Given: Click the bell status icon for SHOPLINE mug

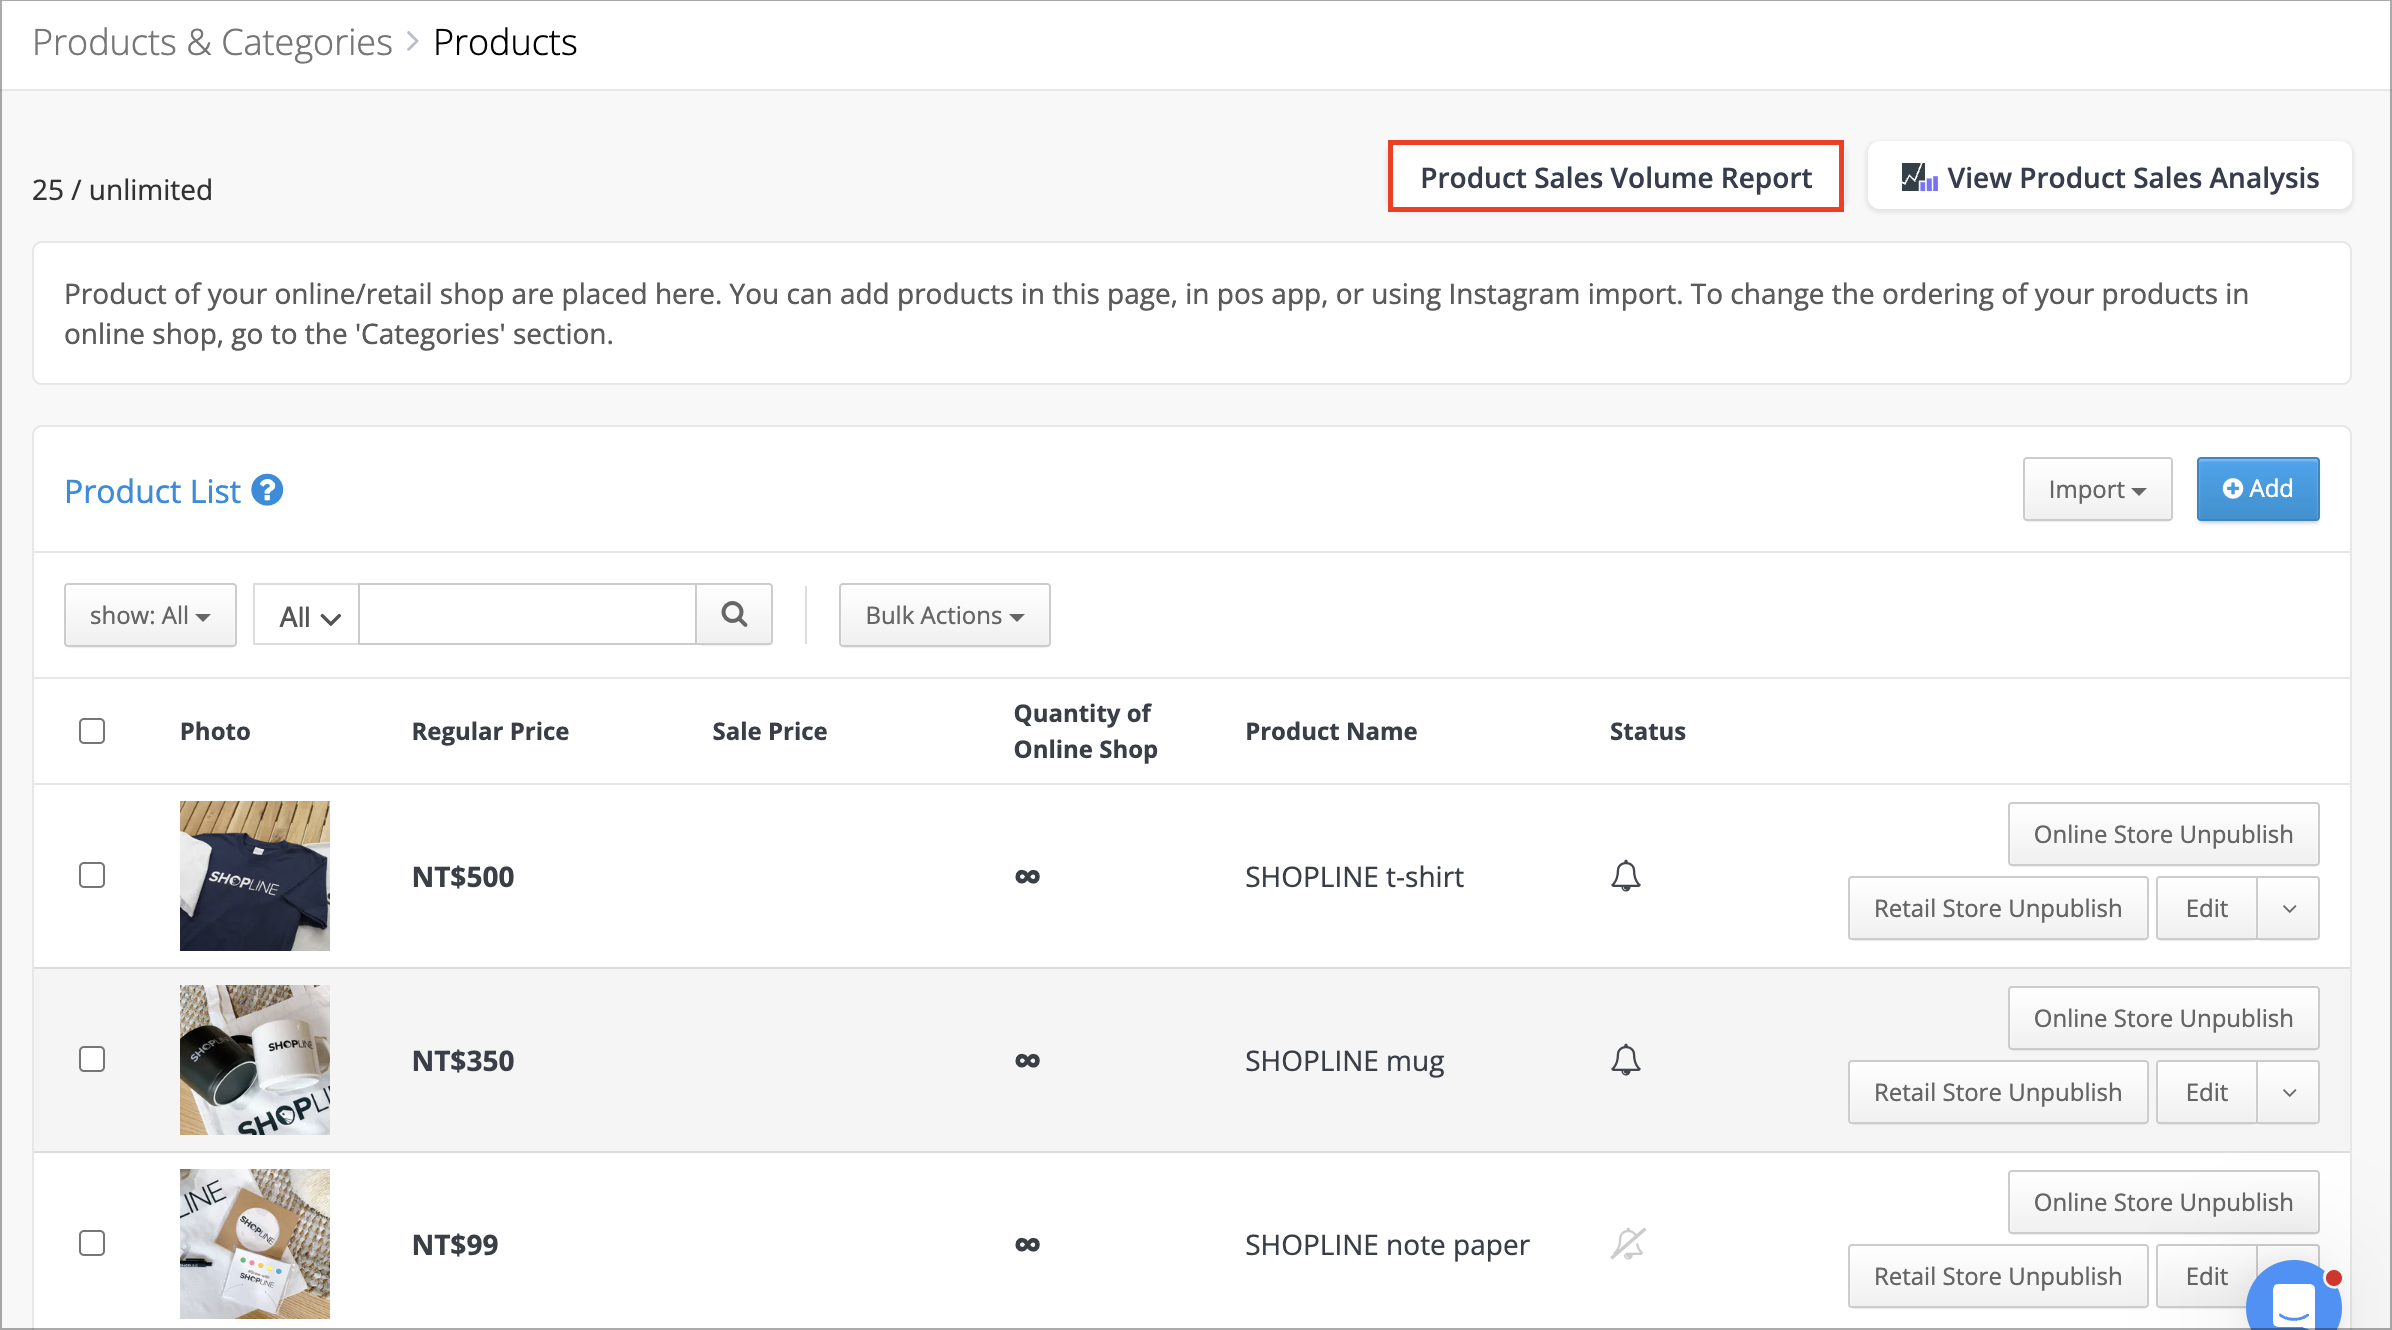Looking at the screenshot, I should (x=1626, y=1060).
